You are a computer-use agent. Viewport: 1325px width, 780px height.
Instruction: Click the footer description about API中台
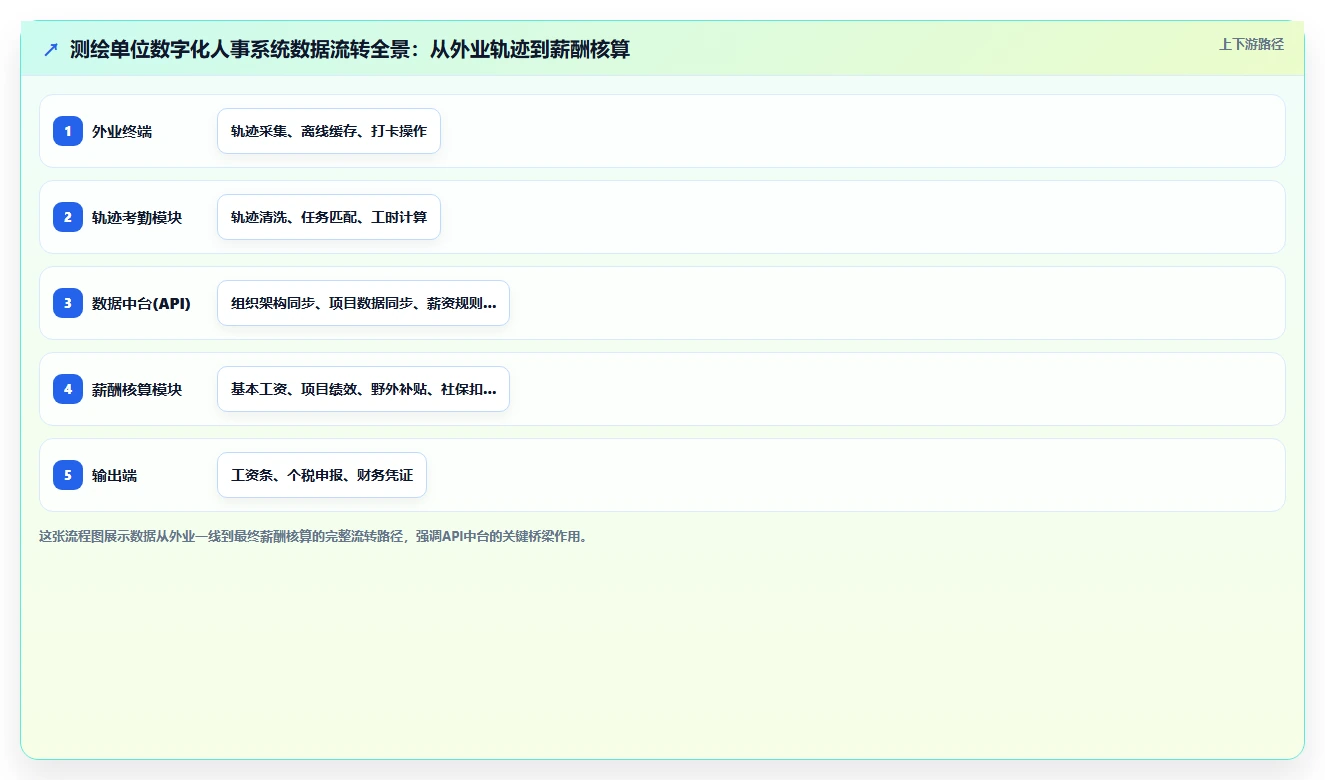[x=315, y=536]
